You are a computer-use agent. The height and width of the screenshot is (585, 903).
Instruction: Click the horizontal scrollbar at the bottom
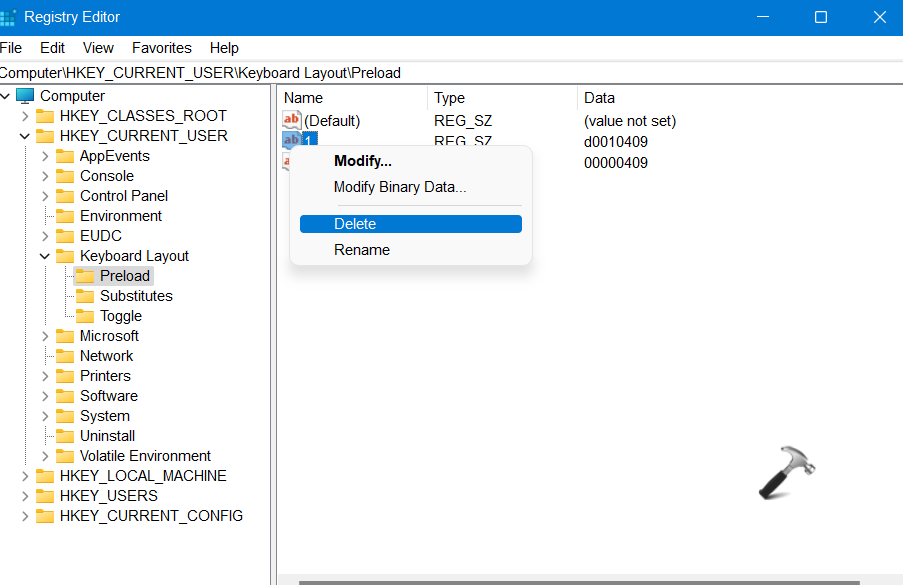click(x=590, y=580)
